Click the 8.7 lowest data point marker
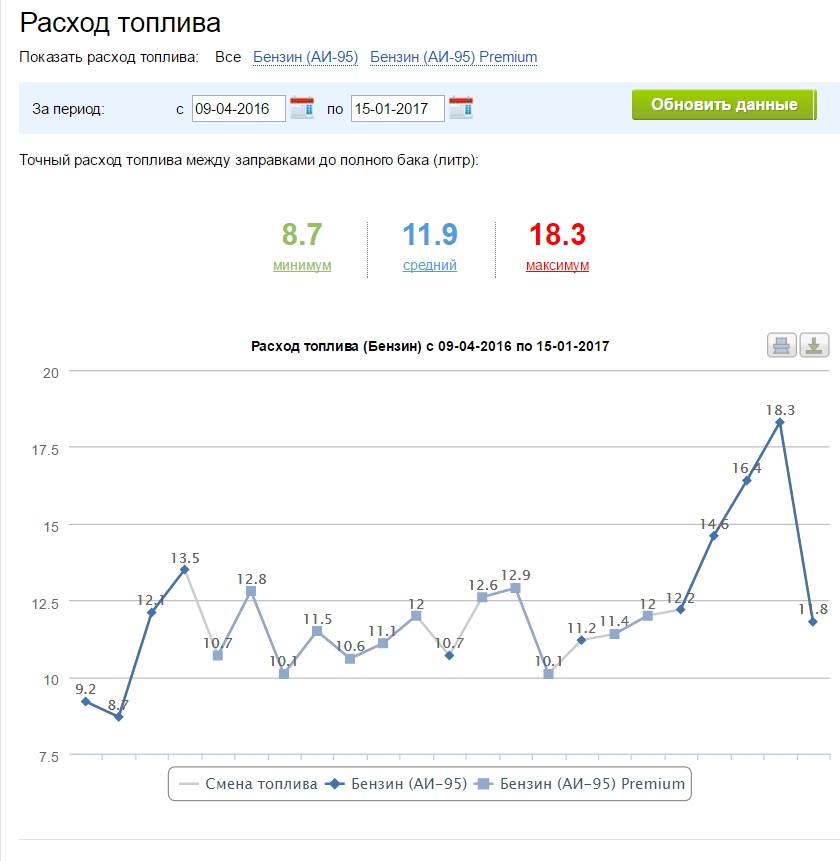The height and width of the screenshot is (861, 840). click(118, 717)
